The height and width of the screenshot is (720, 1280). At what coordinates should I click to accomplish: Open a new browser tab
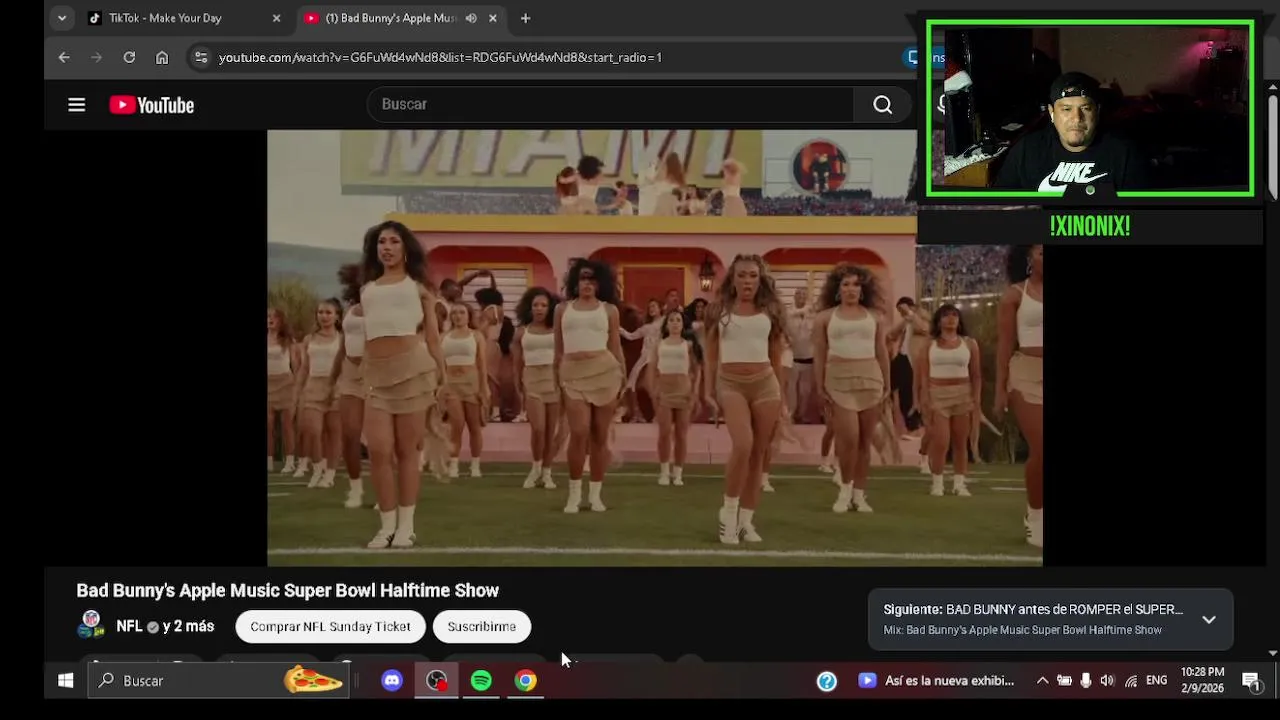pyautogui.click(x=525, y=18)
